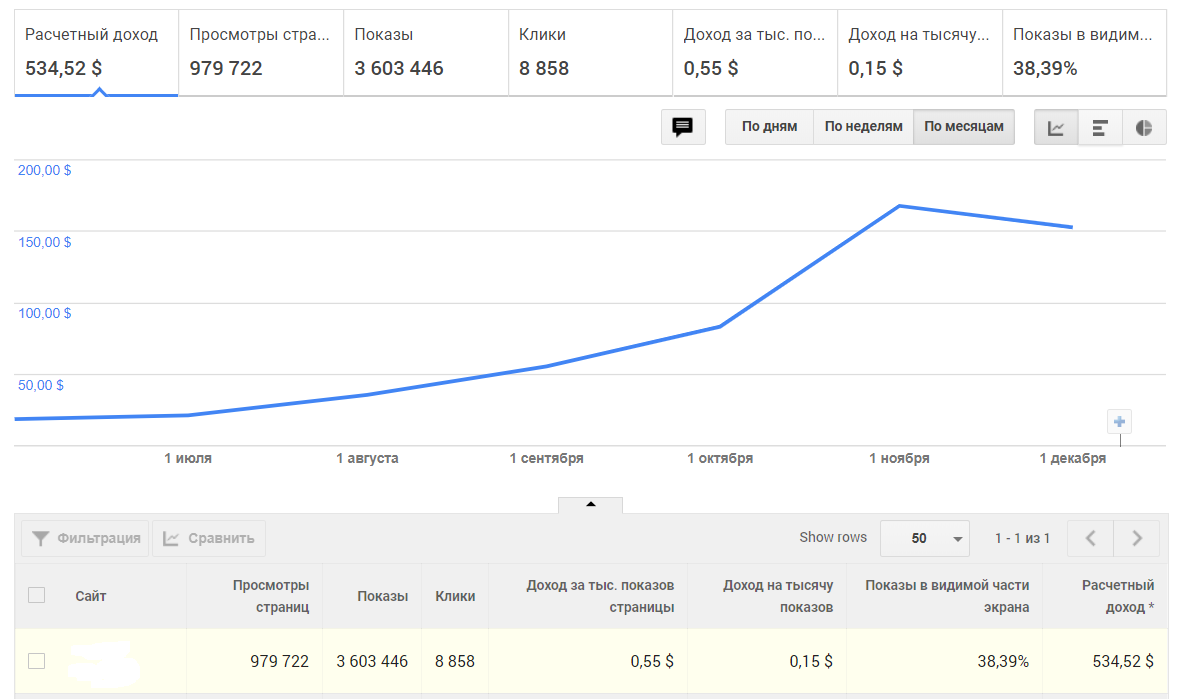Click the Сравнить compare button
The image size is (1181, 699).
(x=209, y=538)
